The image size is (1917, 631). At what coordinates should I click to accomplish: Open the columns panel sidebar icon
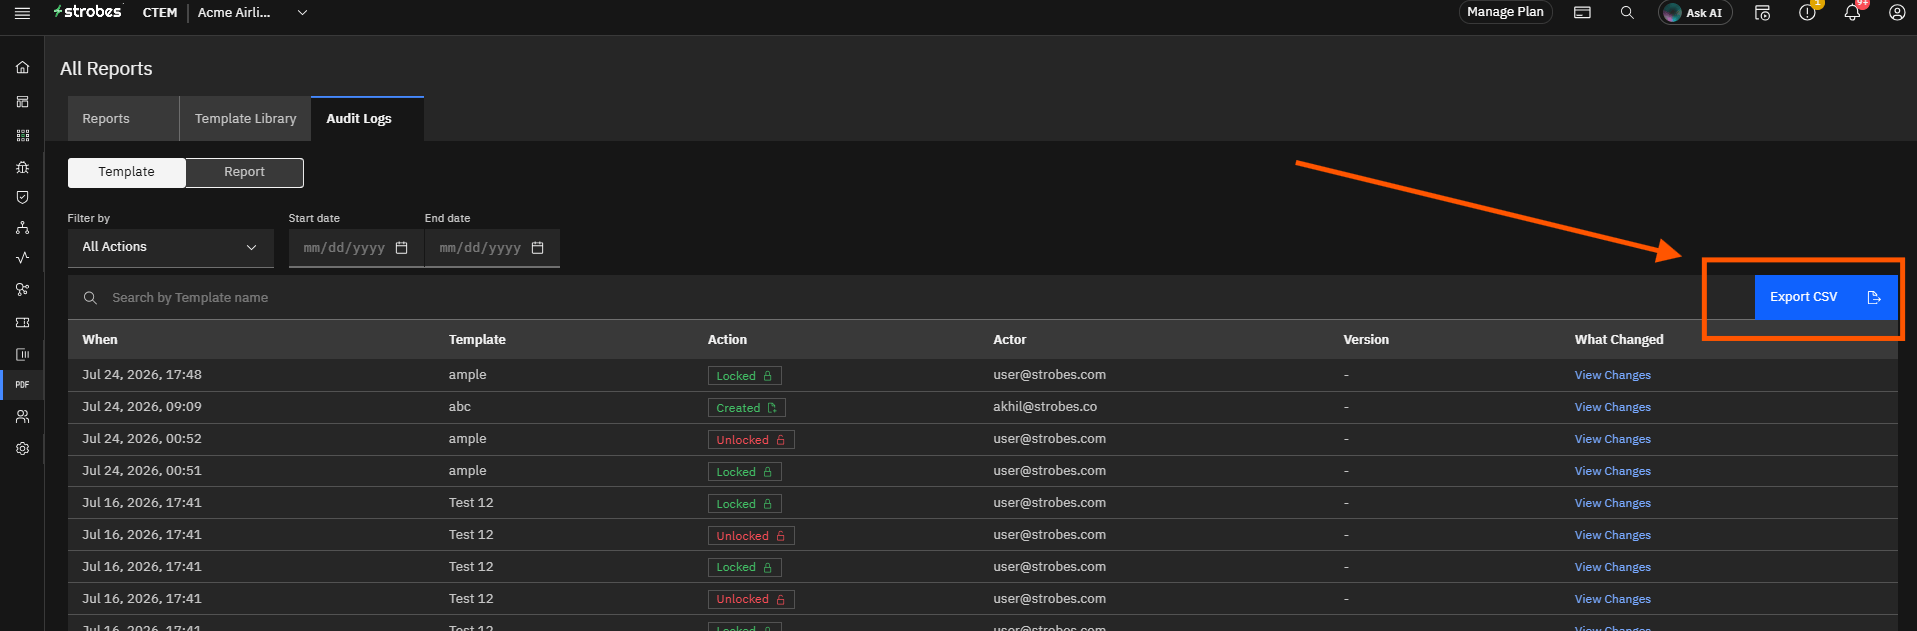click(22, 354)
